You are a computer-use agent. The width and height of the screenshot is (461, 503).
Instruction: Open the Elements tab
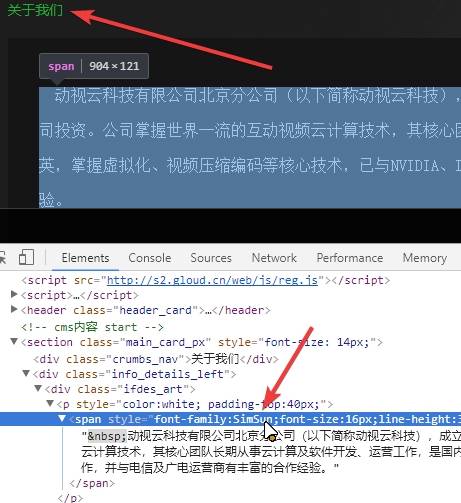tap(85, 258)
